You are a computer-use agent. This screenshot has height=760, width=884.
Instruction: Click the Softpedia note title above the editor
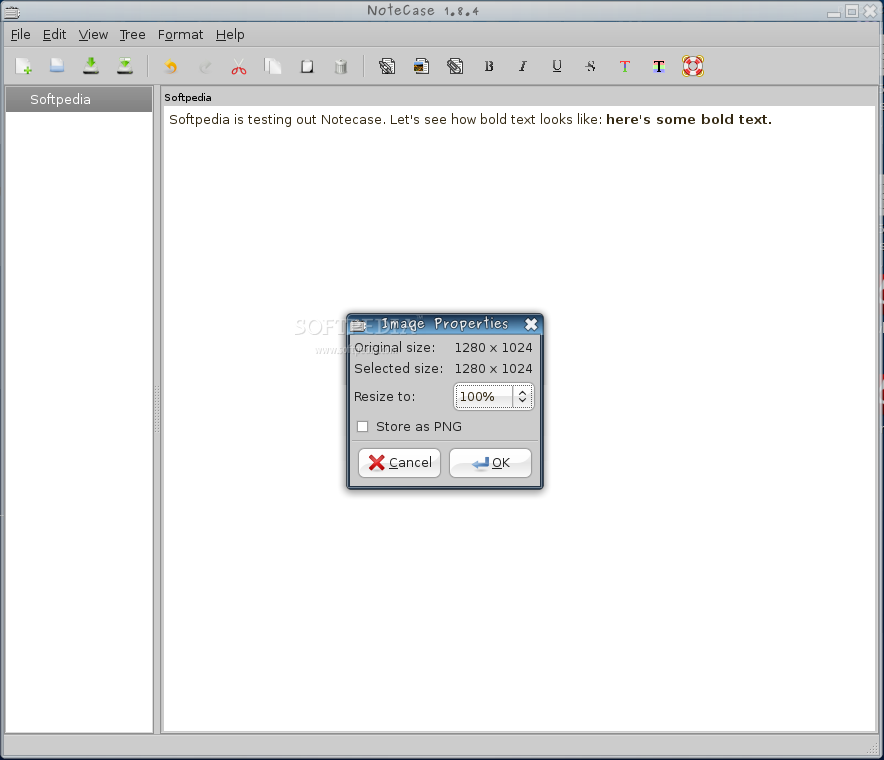(x=188, y=98)
